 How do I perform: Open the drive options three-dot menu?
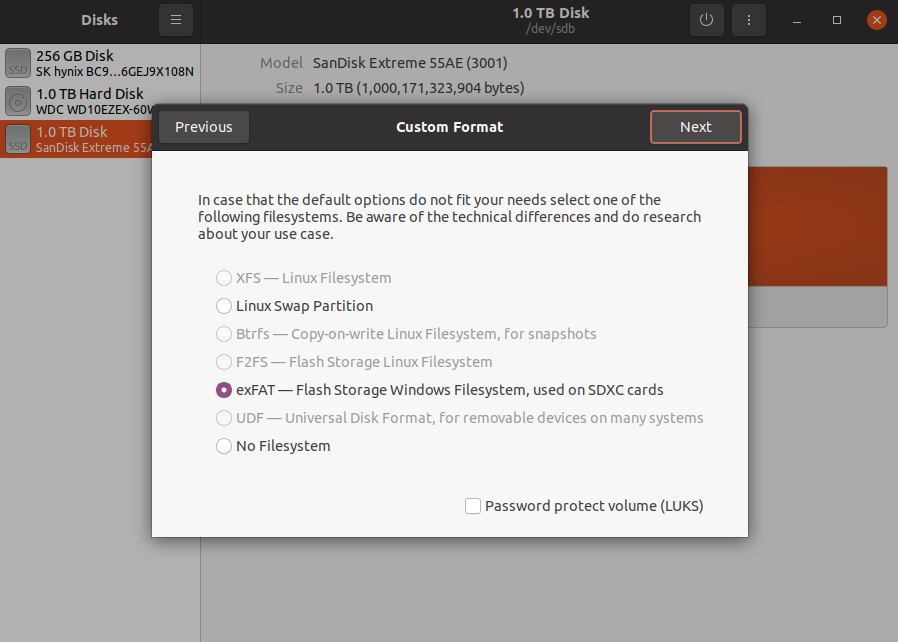point(749,20)
